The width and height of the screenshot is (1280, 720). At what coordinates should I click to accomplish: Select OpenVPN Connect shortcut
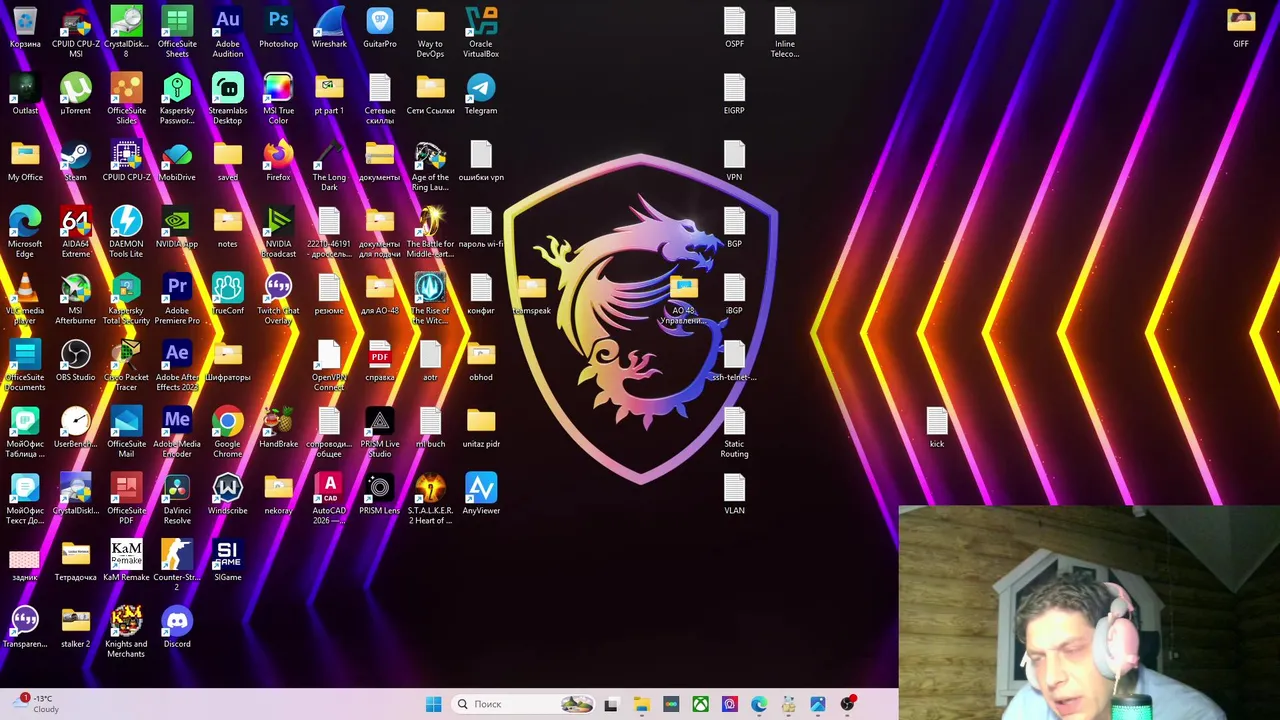329,365
